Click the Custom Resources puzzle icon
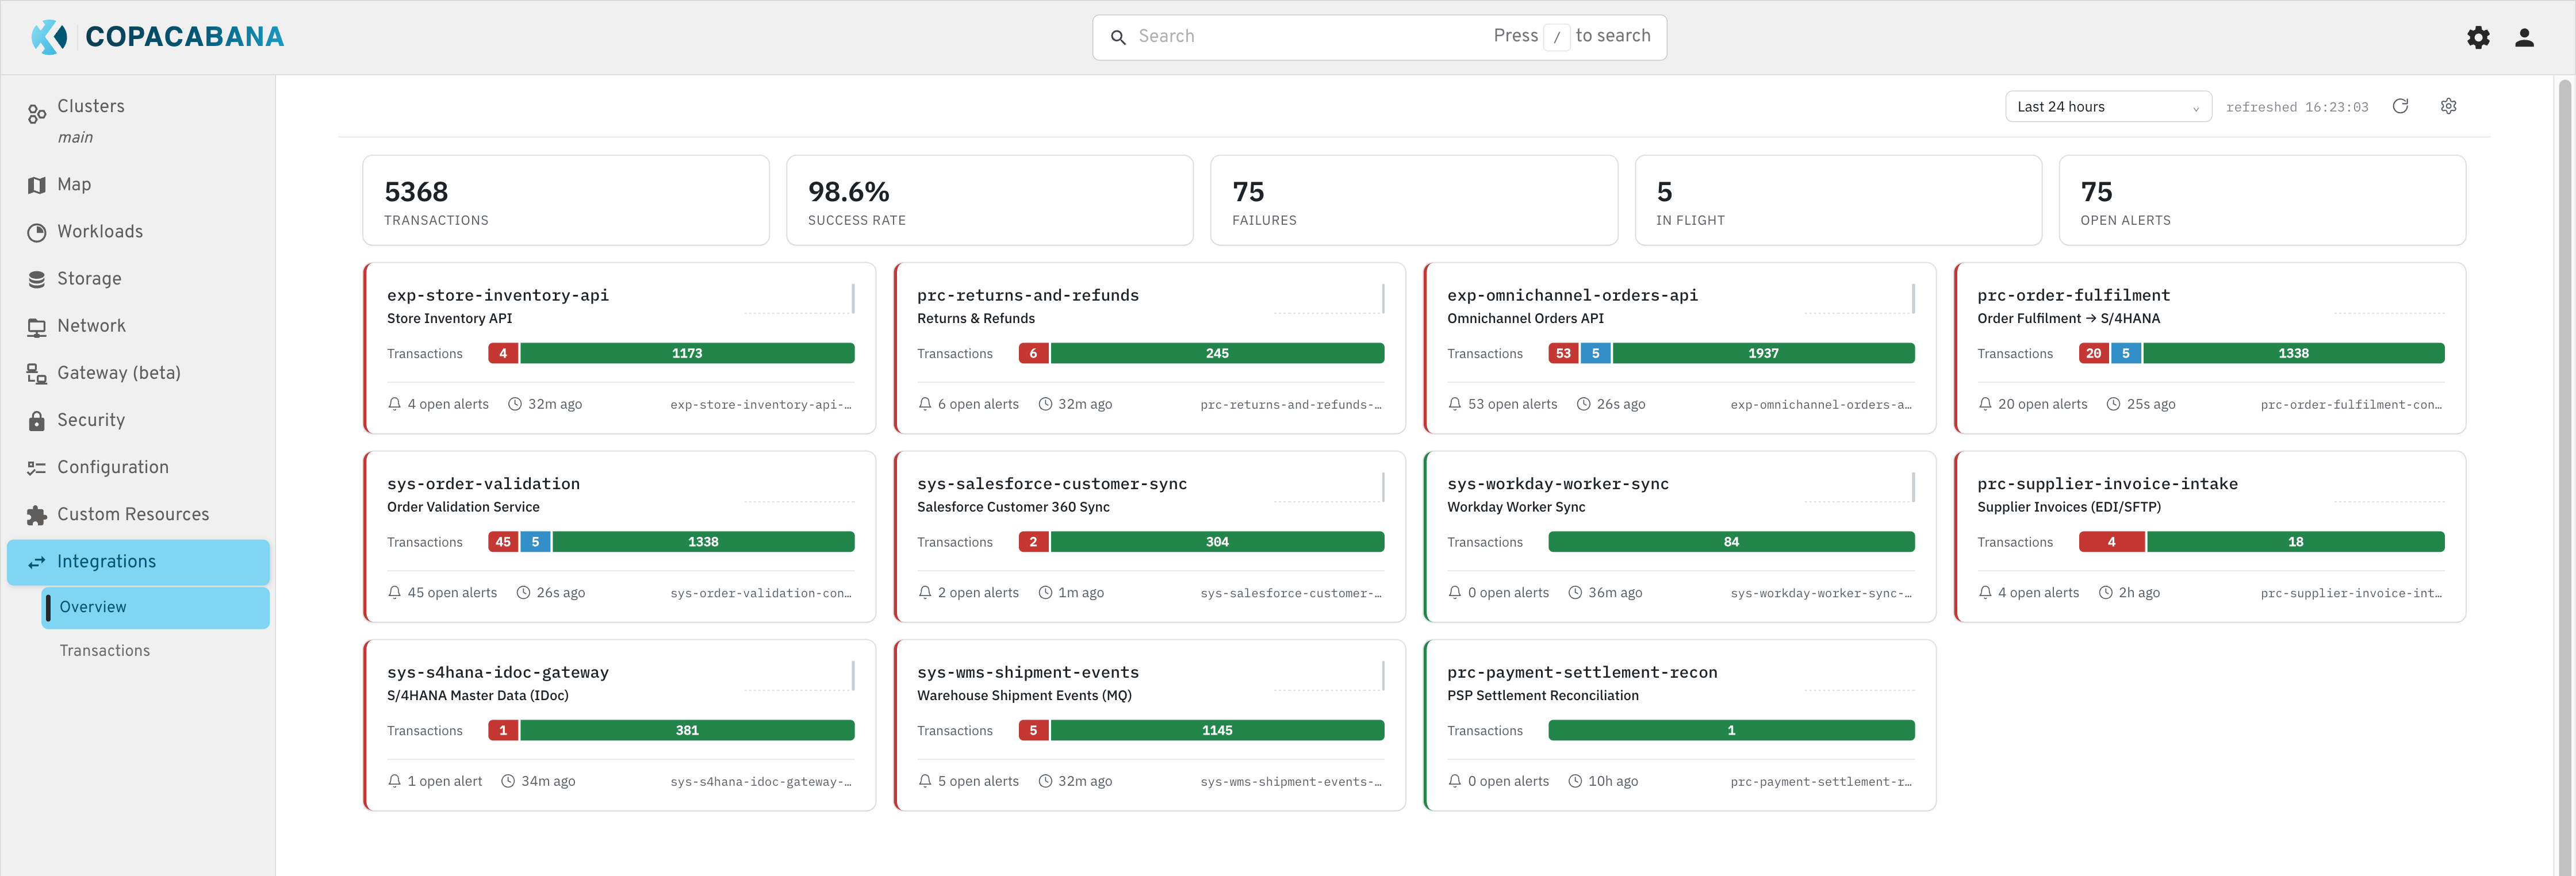This screenshot has width=2576, height=876. tap(37, 515)
